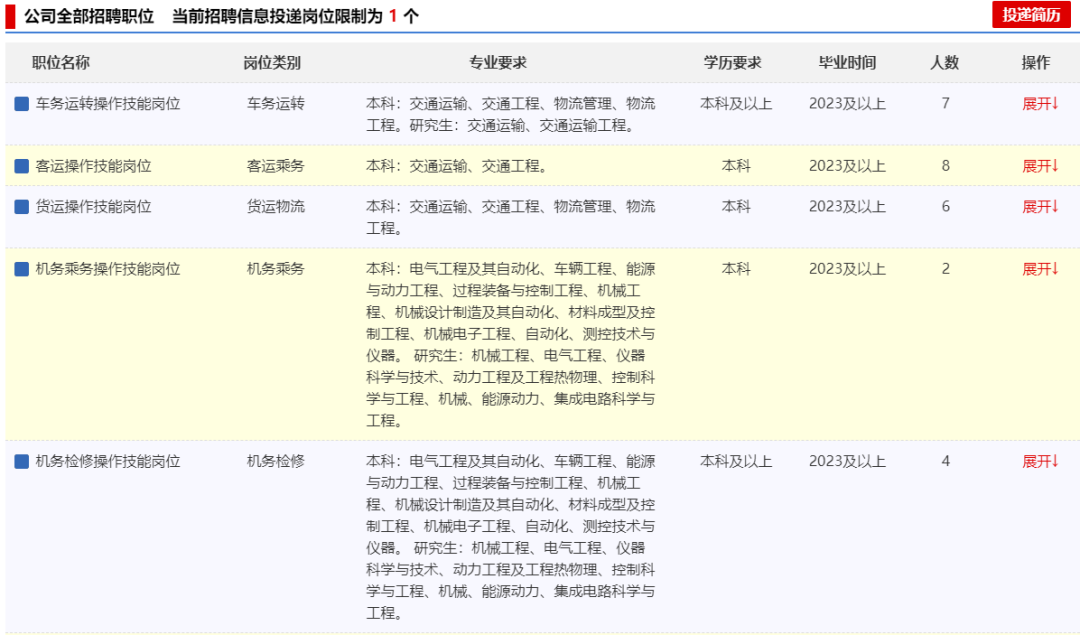Click the headcount 2 cell

[x=946, y=269]
